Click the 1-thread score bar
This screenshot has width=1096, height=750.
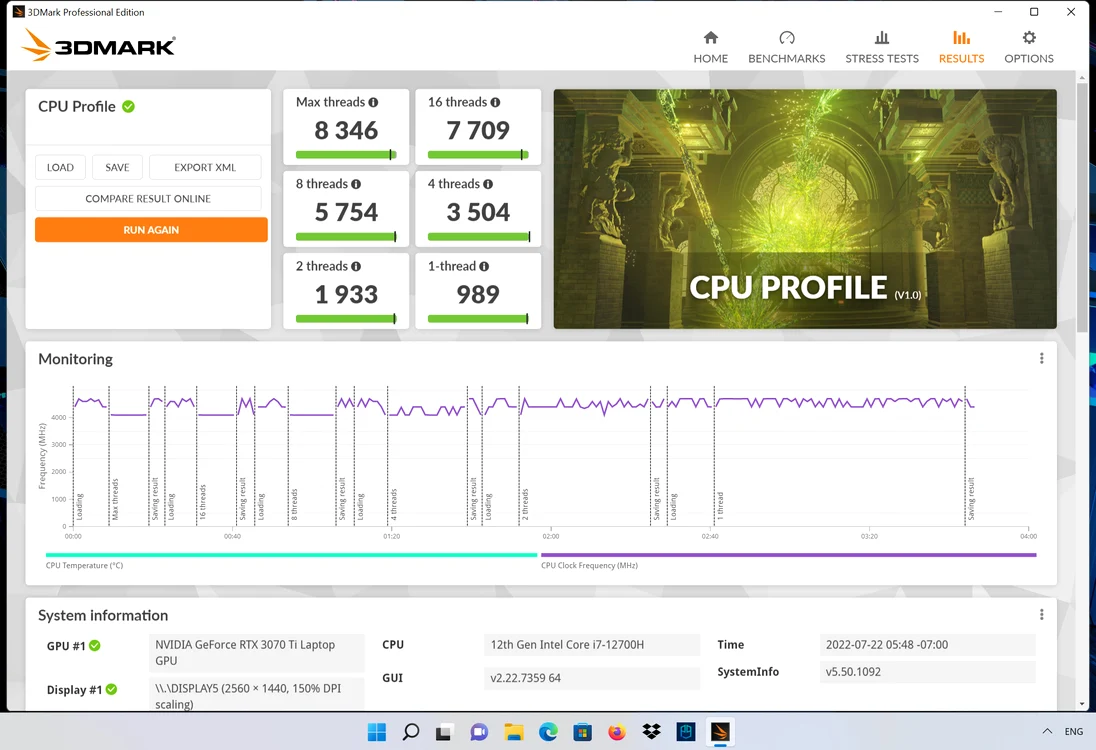point(478,319)
